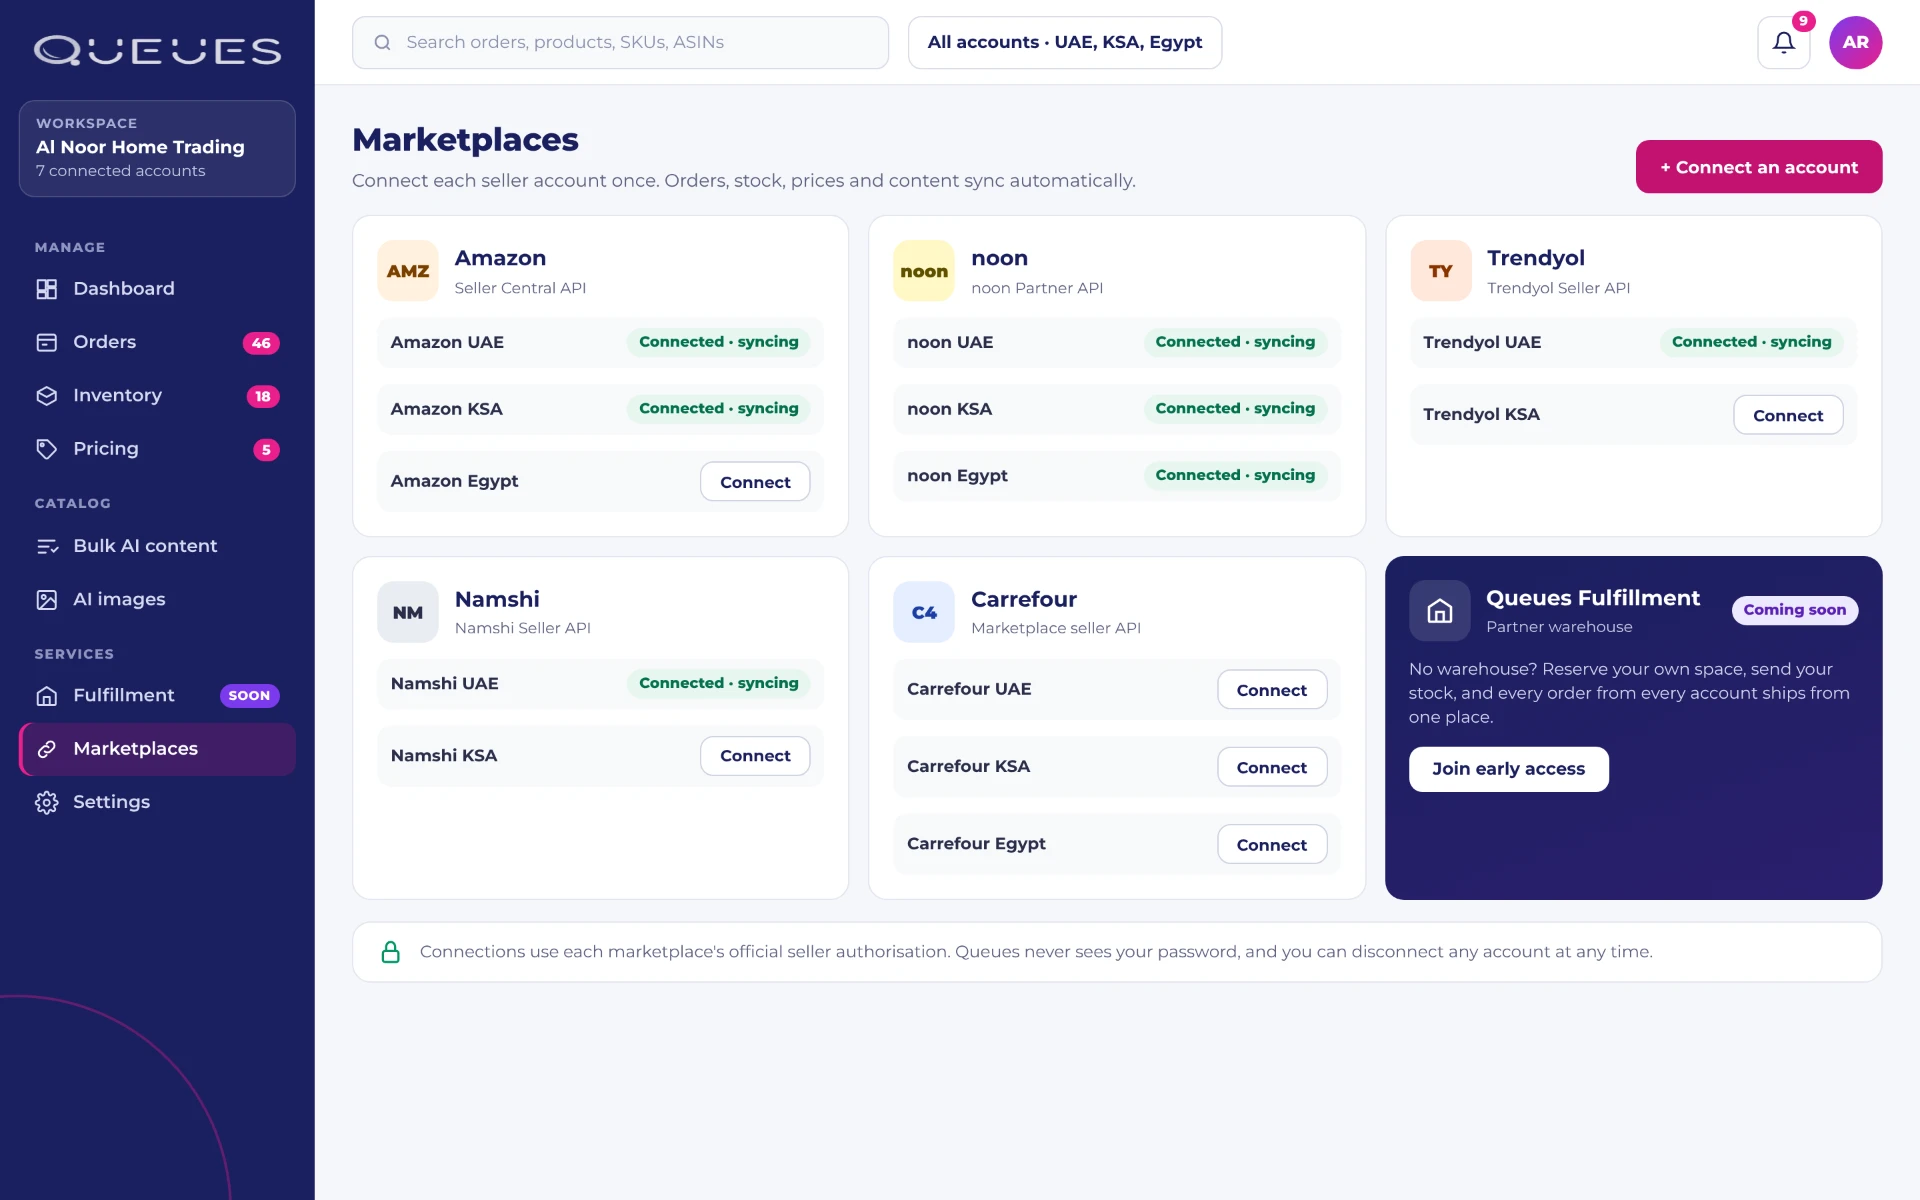
Task: Click the noon logo tile
Action: 924,271
